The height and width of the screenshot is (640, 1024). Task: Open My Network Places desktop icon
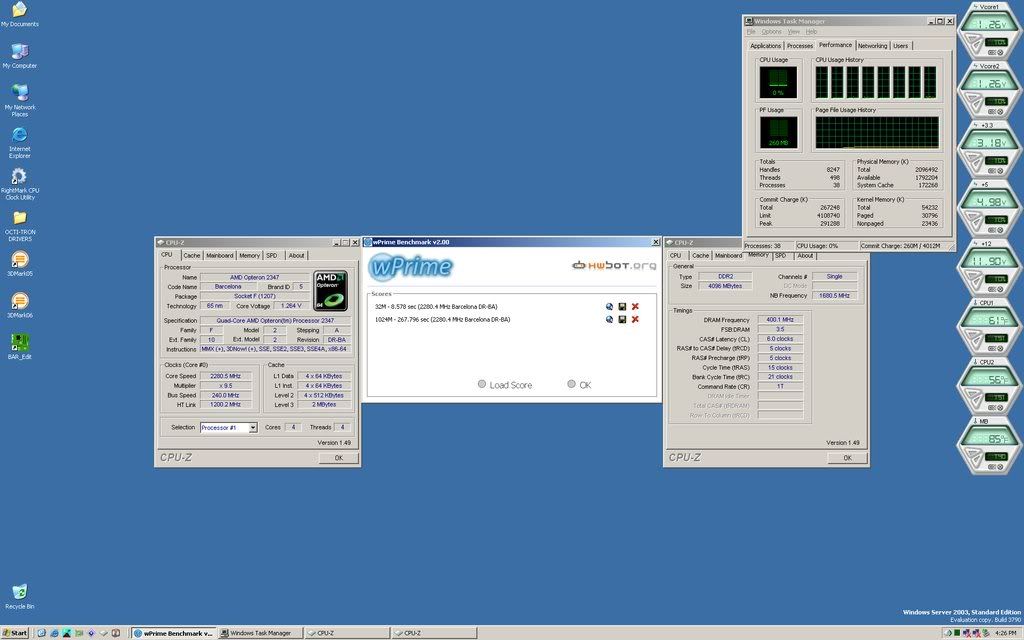point(20,100)
